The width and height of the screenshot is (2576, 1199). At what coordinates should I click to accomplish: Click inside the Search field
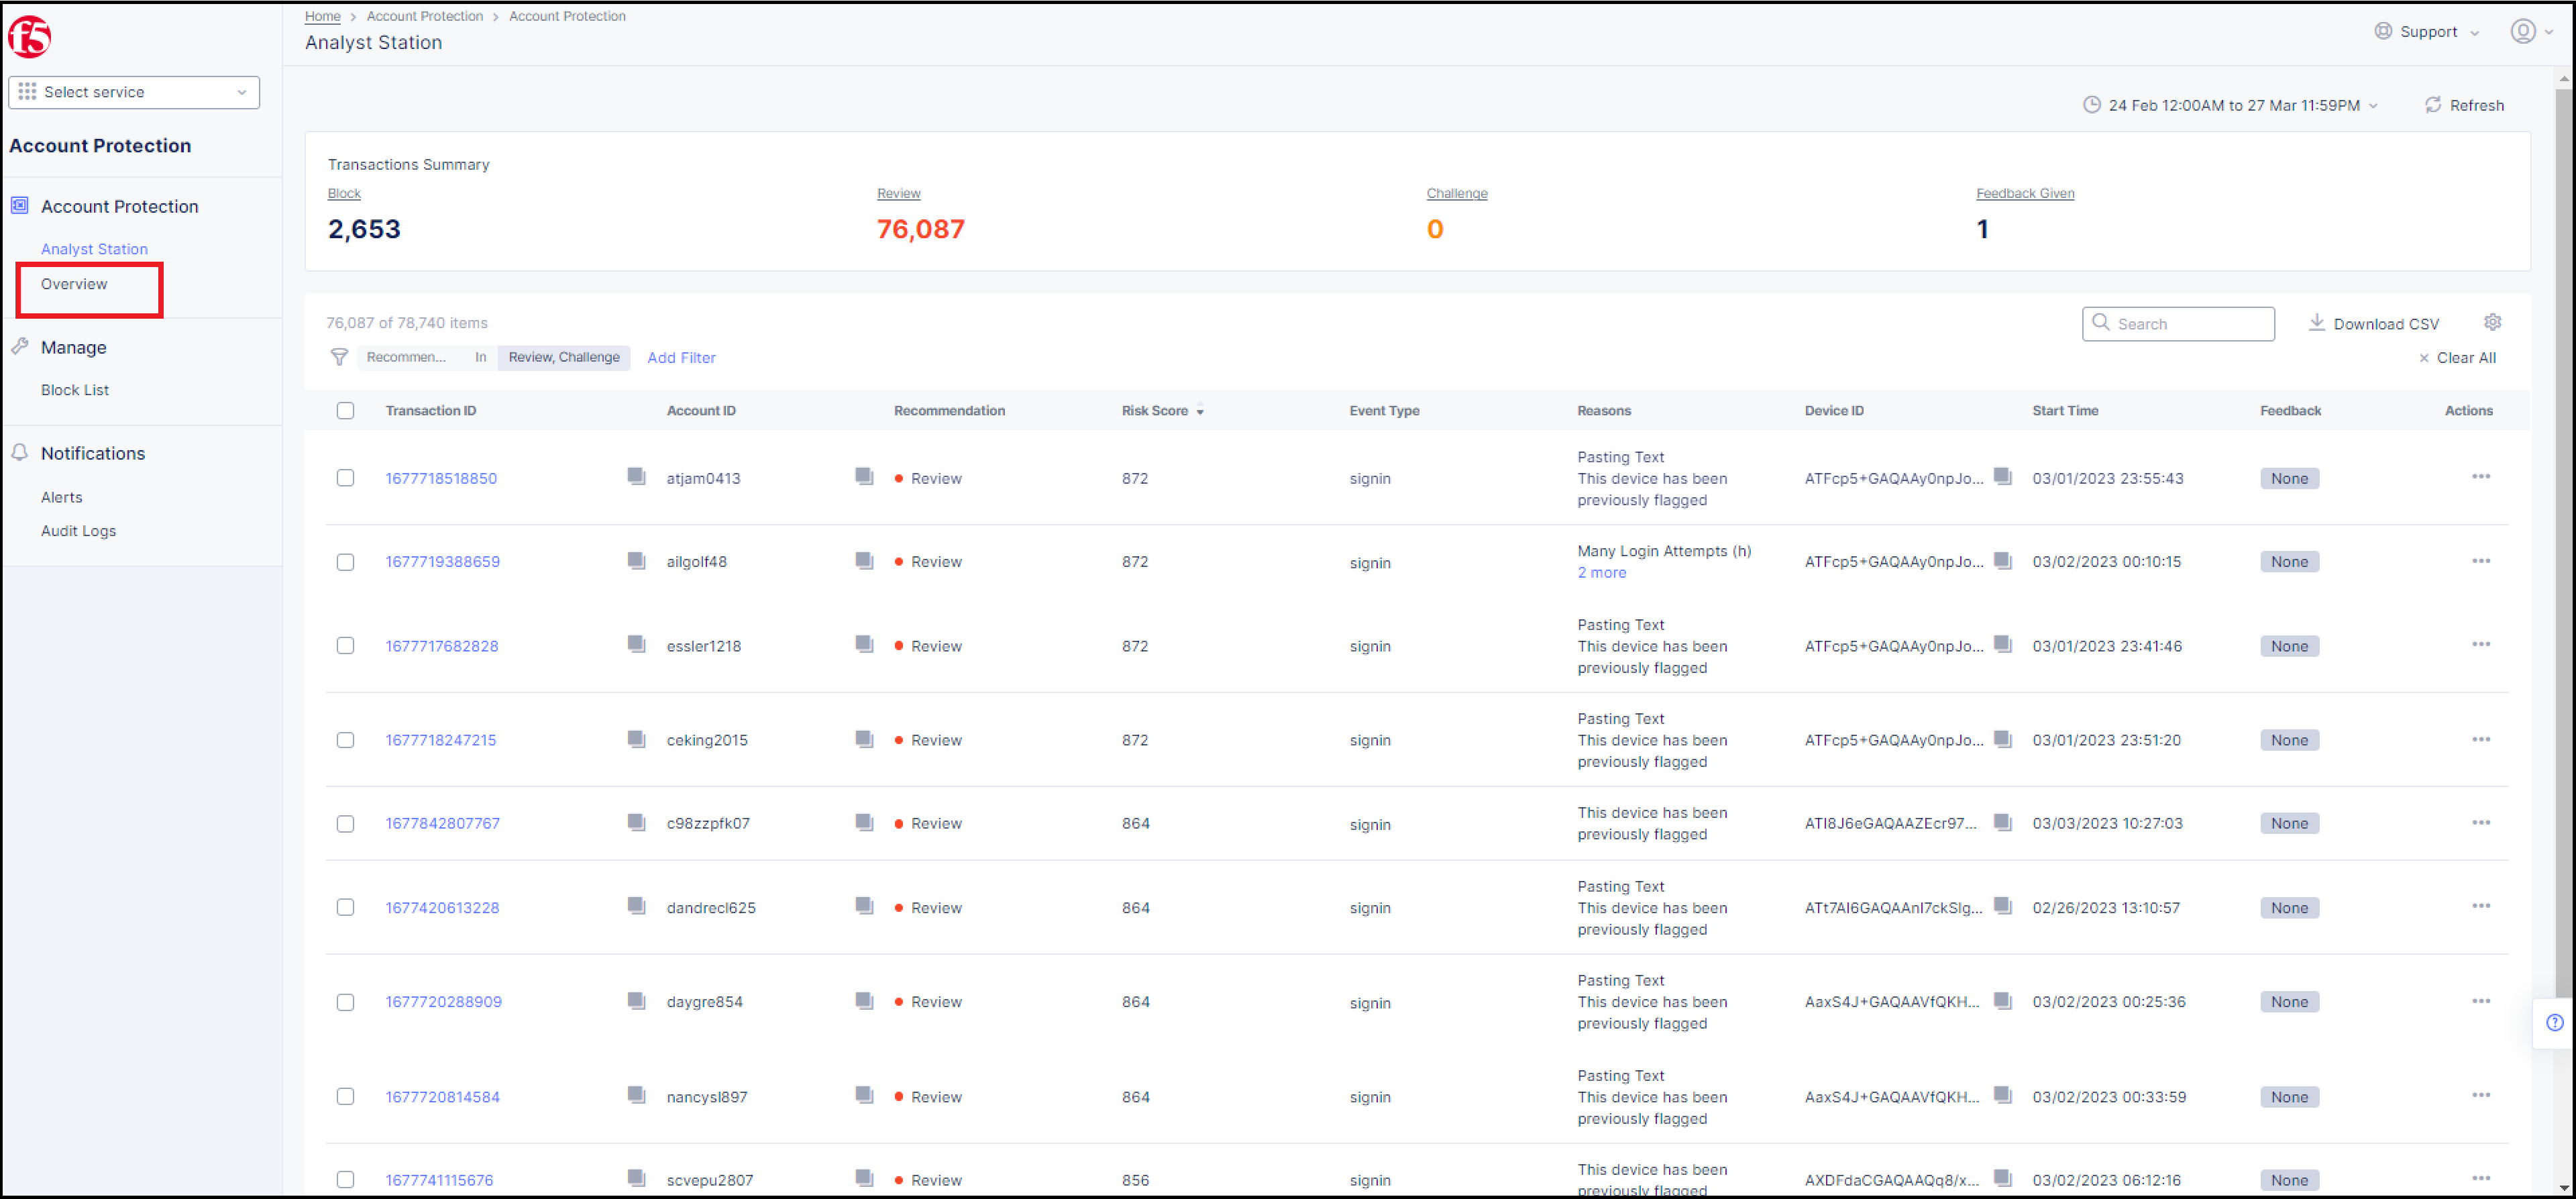[x=2178, y=323]
